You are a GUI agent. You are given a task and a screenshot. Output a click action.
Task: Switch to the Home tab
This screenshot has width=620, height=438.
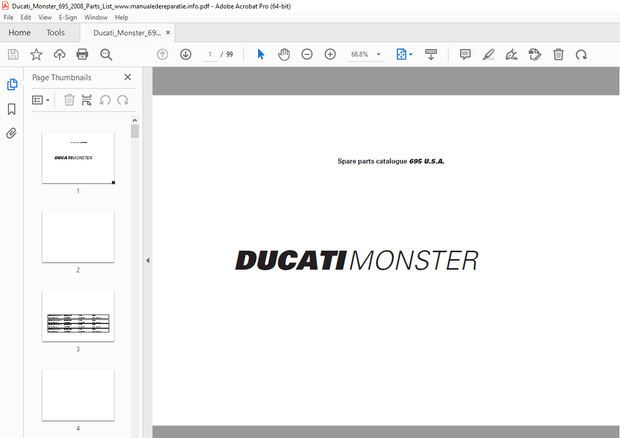(19, 33)
